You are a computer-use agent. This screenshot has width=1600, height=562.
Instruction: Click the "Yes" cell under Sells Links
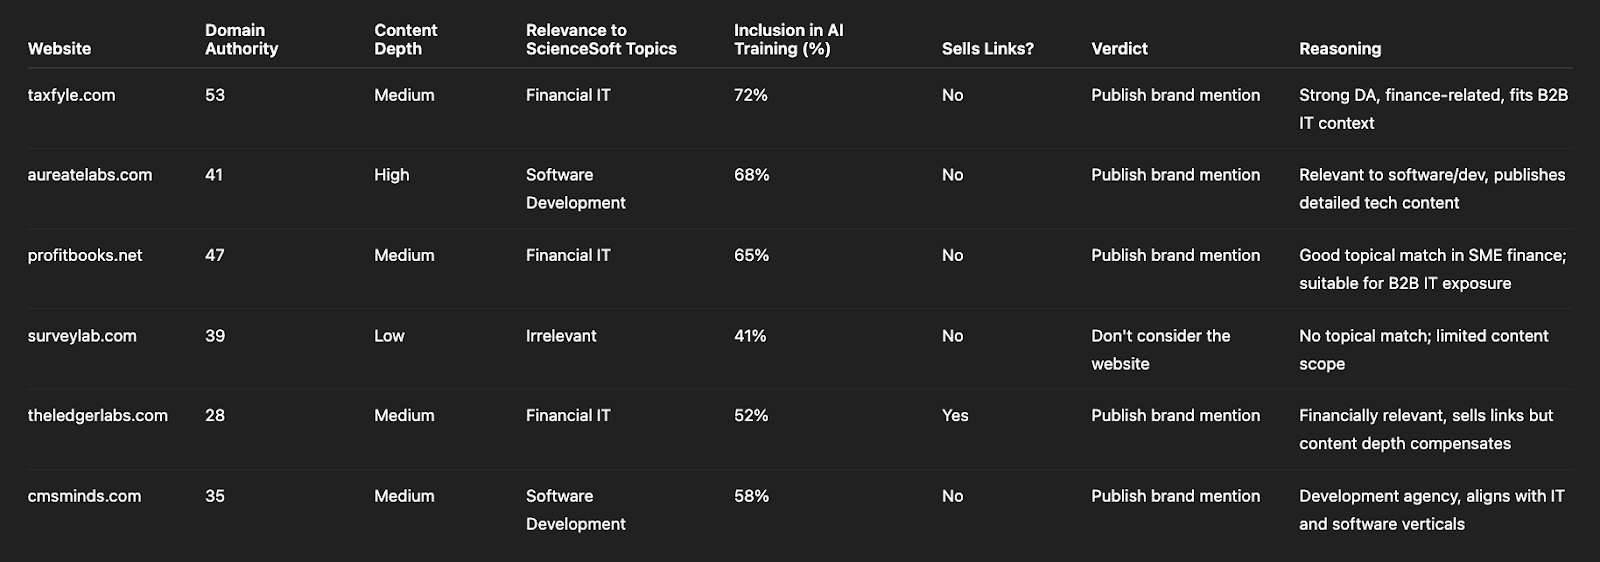pos(954,415)
